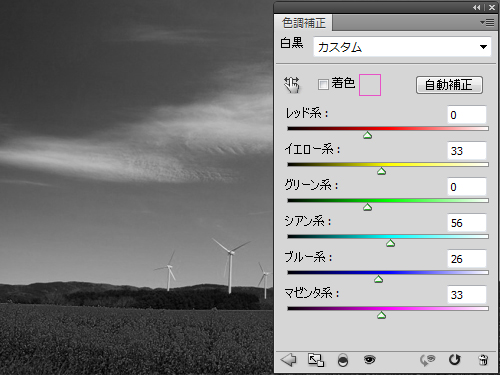This screenshot has height=375, width=500.
Task: Click the 自動補正 auto button
Action: 449,85
